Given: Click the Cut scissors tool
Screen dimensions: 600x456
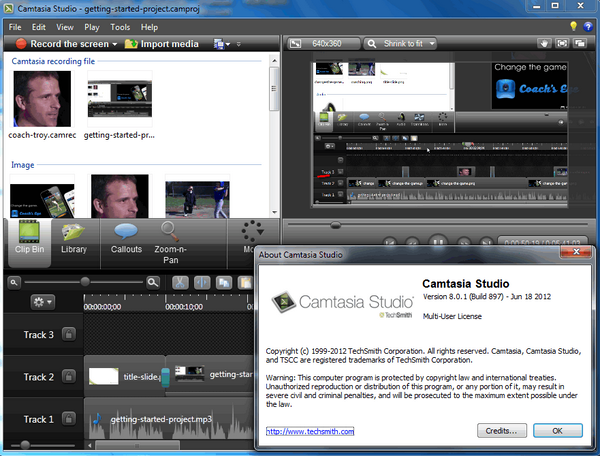Looking at the screenshot, I should click(x=180, y=283).
